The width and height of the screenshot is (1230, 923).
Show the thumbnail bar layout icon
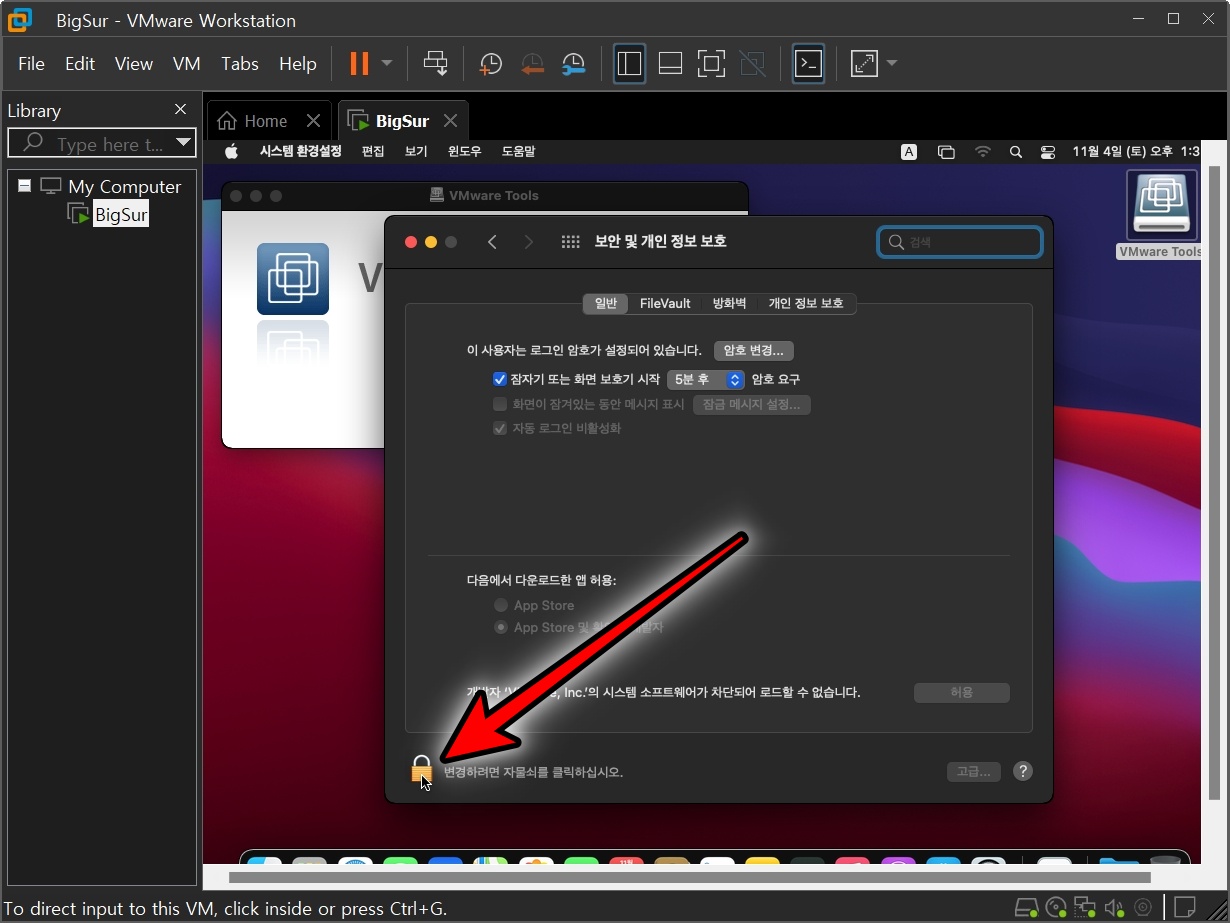670,64
